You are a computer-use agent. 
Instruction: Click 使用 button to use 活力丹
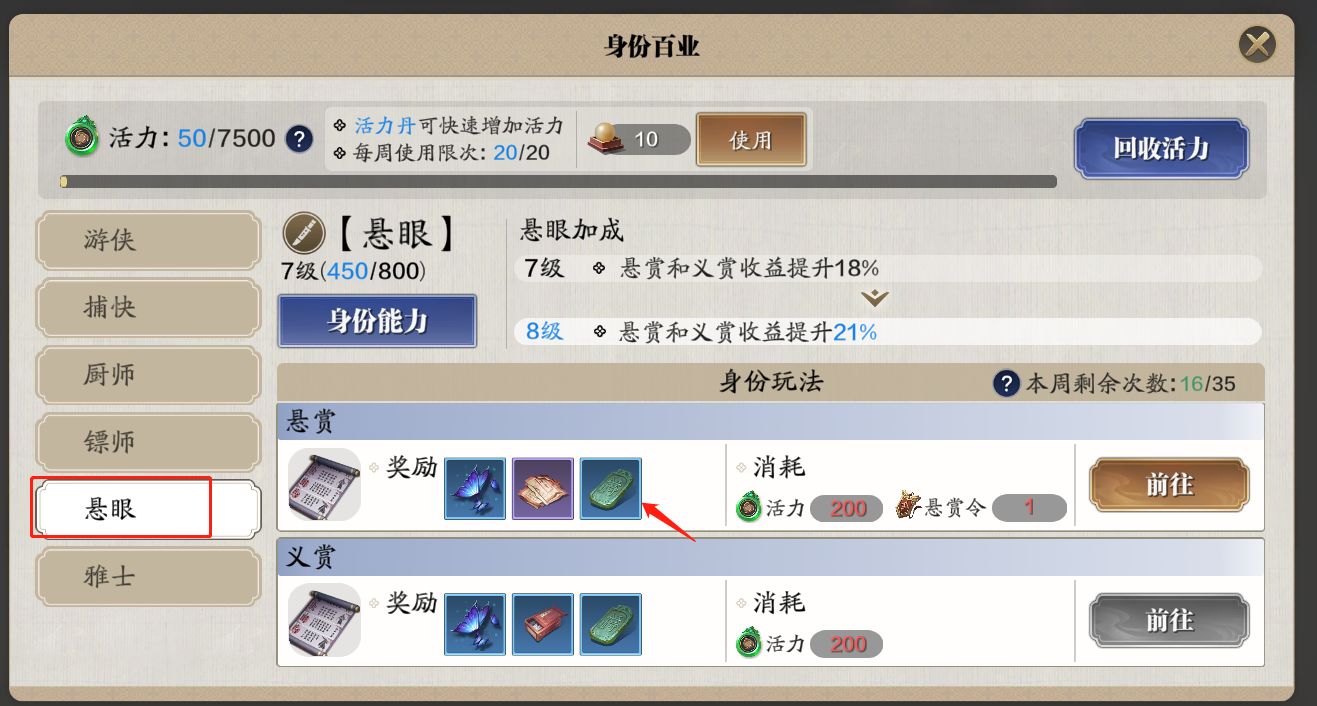[x=751, y=139]
